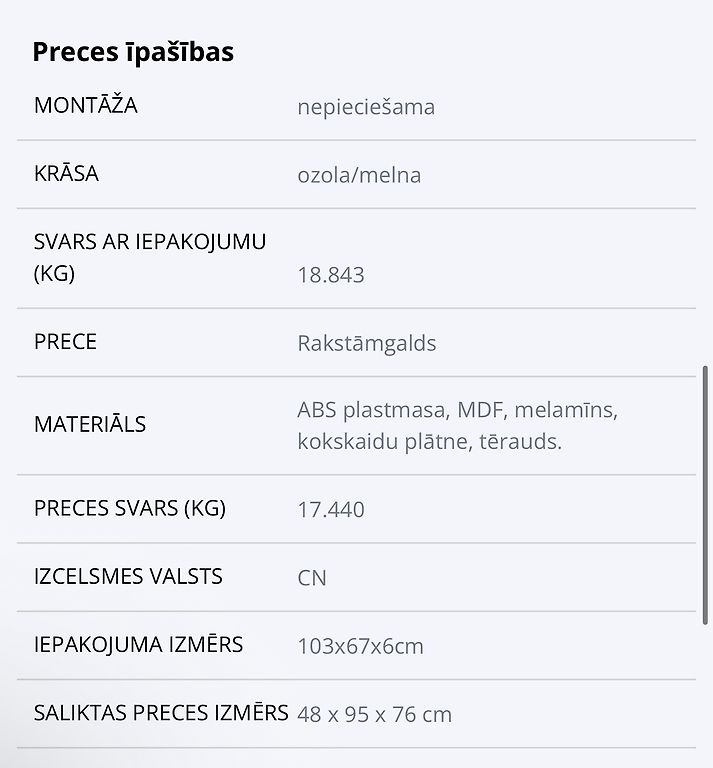Click the MATERIĀLS label

click(90, 424)
